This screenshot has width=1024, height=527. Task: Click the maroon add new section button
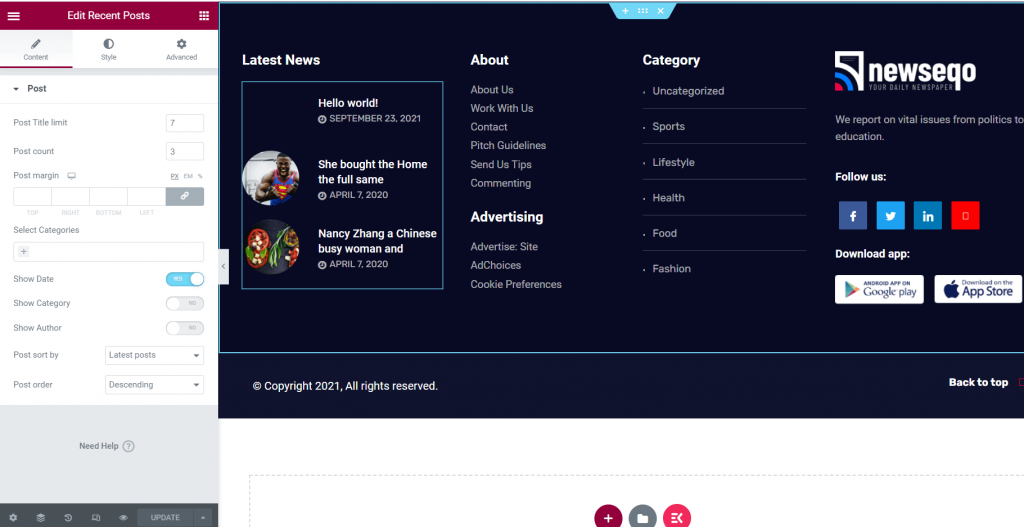[x=608, y=518]
